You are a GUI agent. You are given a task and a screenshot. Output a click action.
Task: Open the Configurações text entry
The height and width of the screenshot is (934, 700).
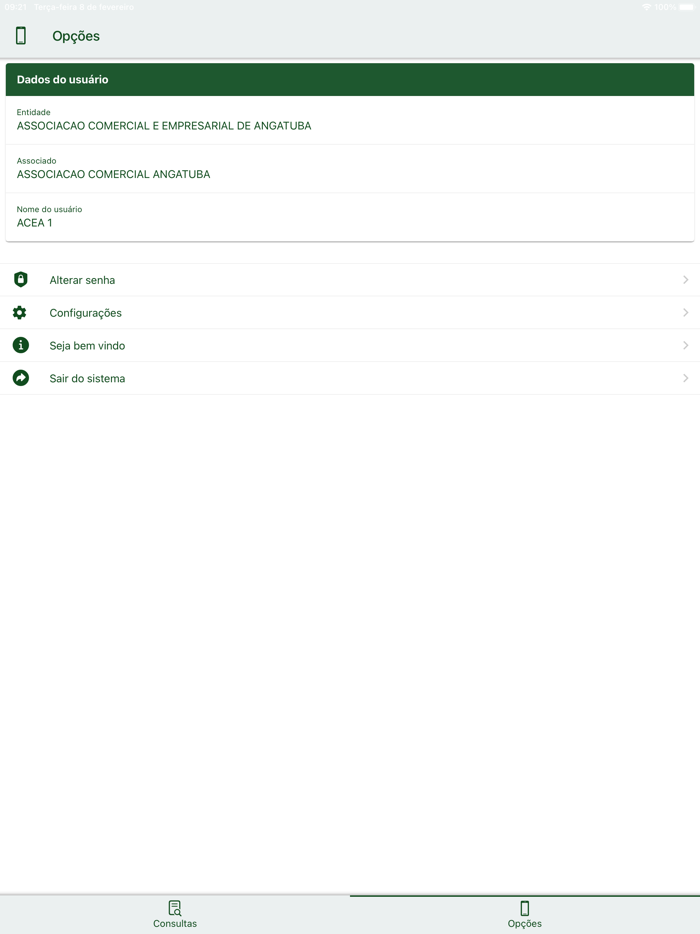[x=85, y=313]
